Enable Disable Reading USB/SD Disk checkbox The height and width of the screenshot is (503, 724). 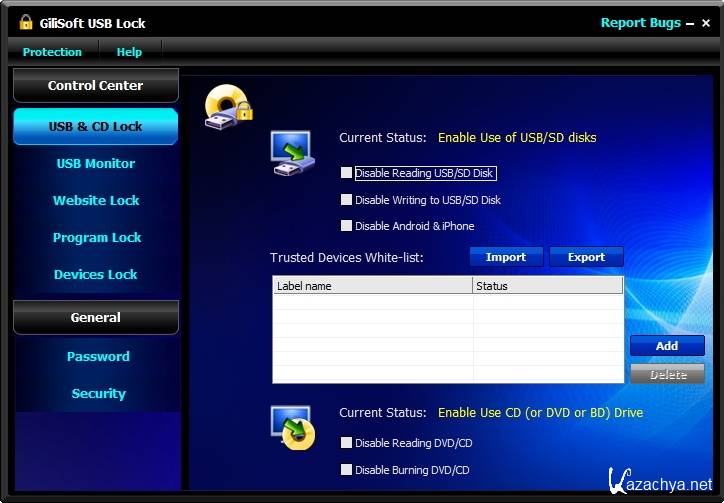(x=347, y=173)
